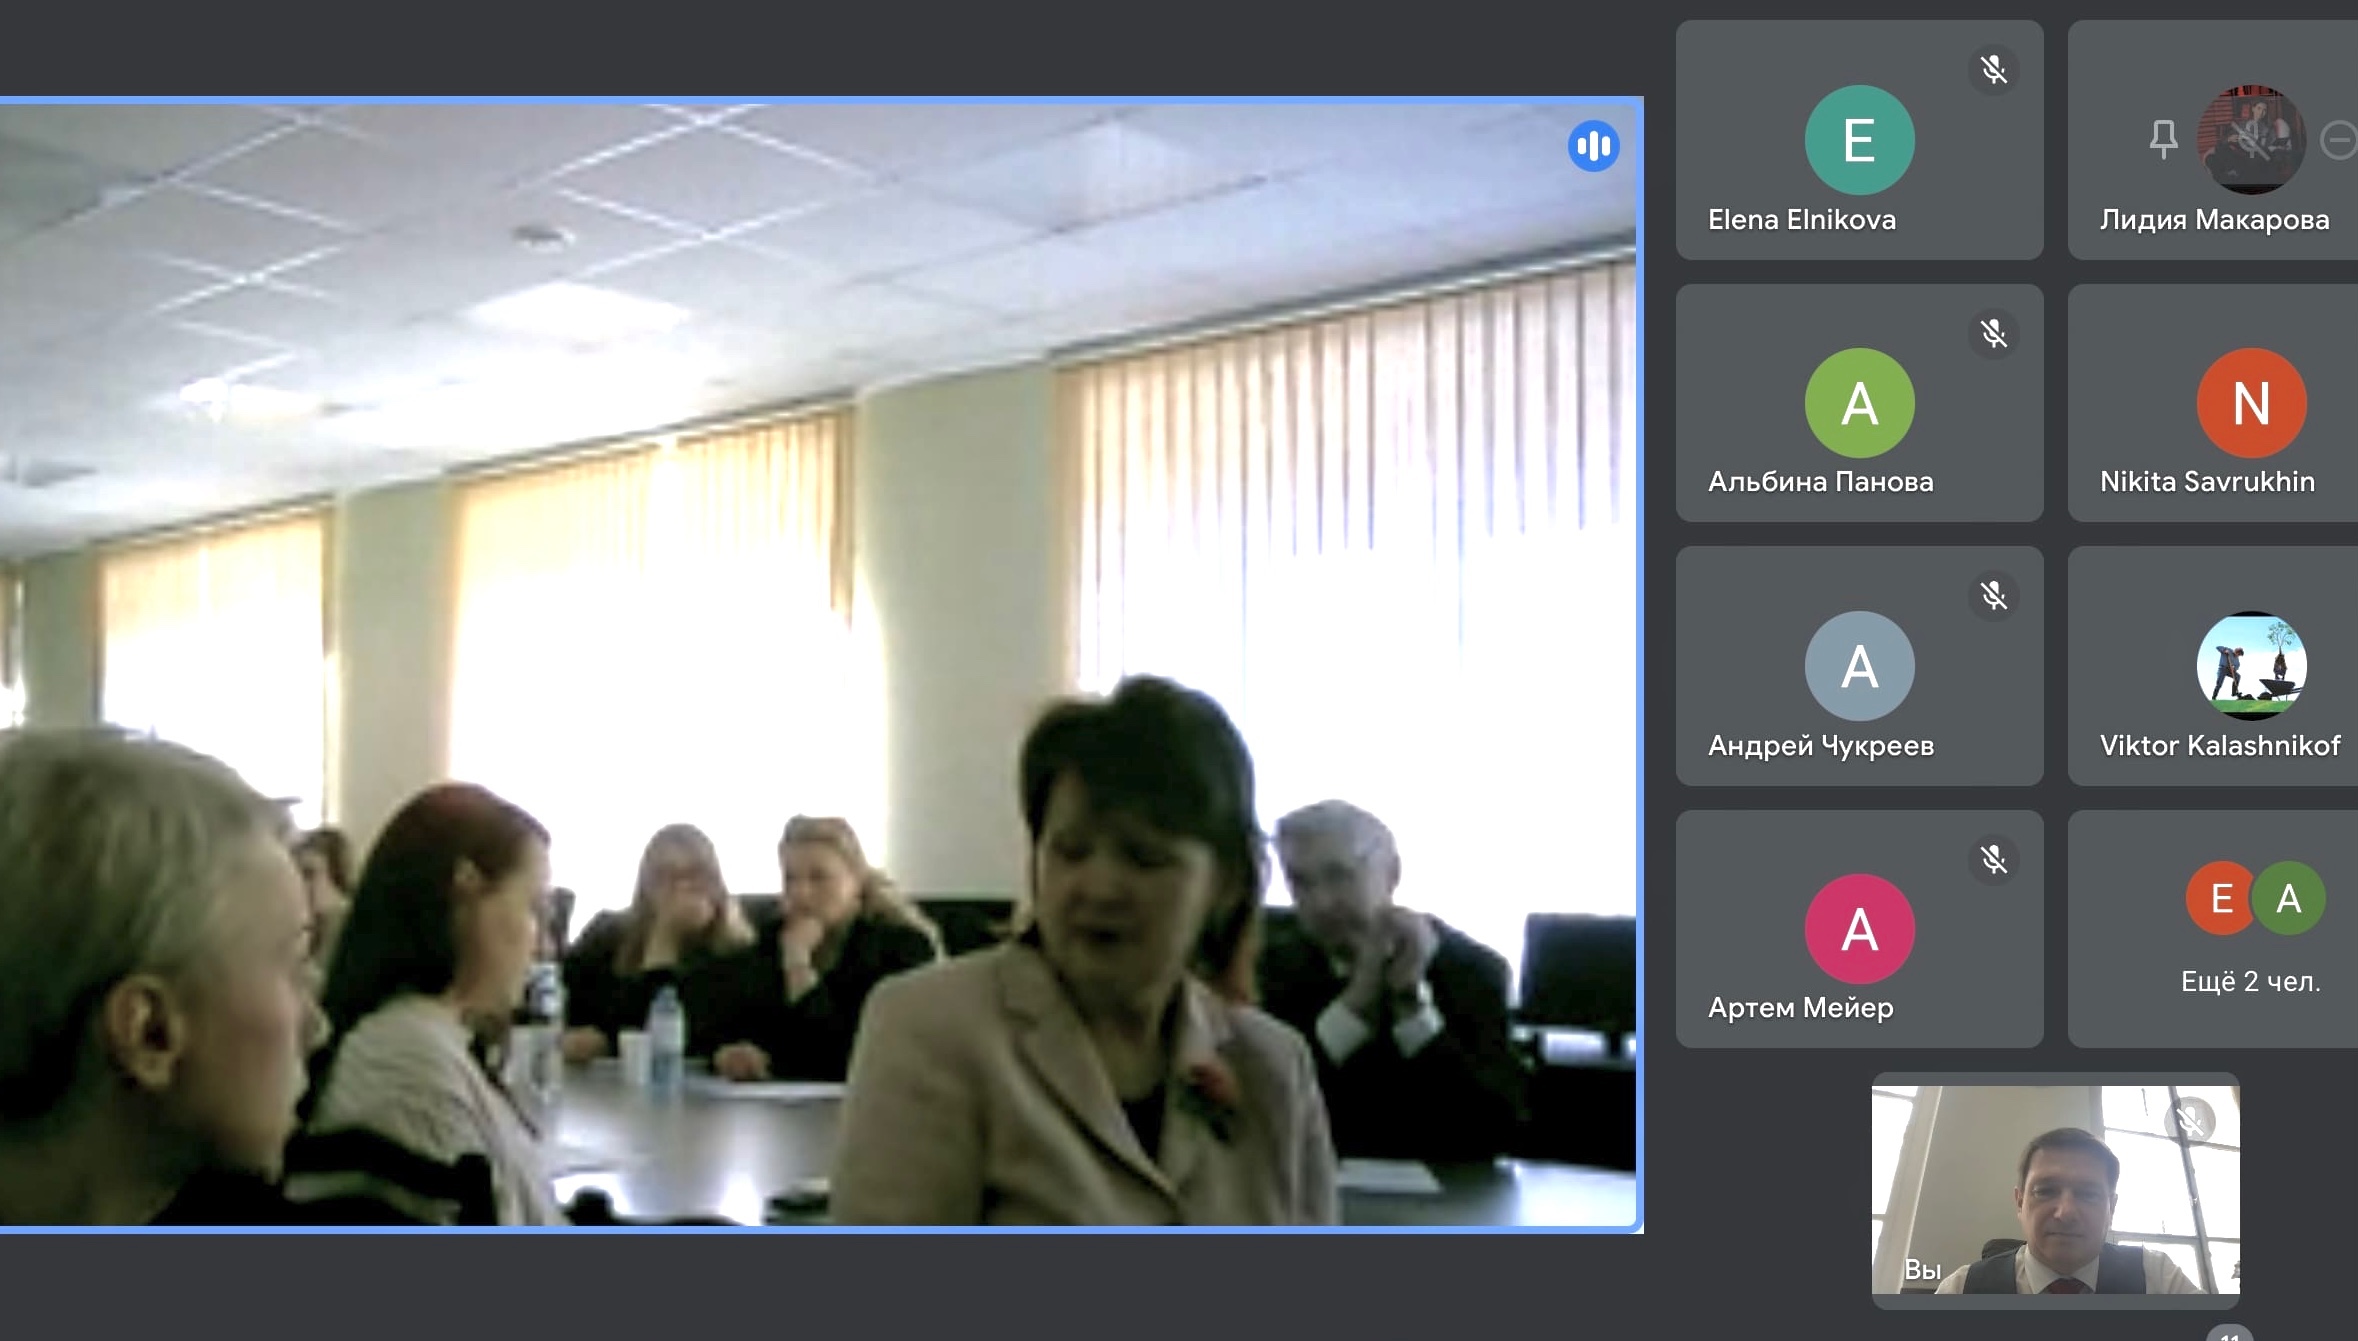Click Альбина Панова's muted mic icon
This screenshot has width=2358, height=1341.
(x=1993, y=333)
